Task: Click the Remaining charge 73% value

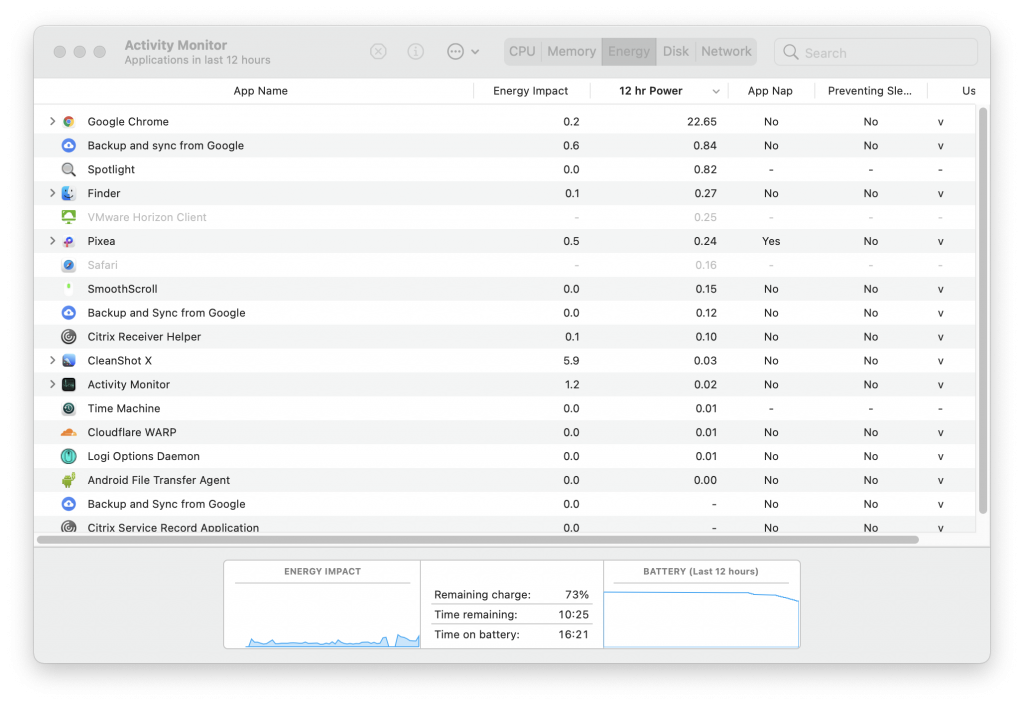Action: pyautogui.click(x=577, y=595)
